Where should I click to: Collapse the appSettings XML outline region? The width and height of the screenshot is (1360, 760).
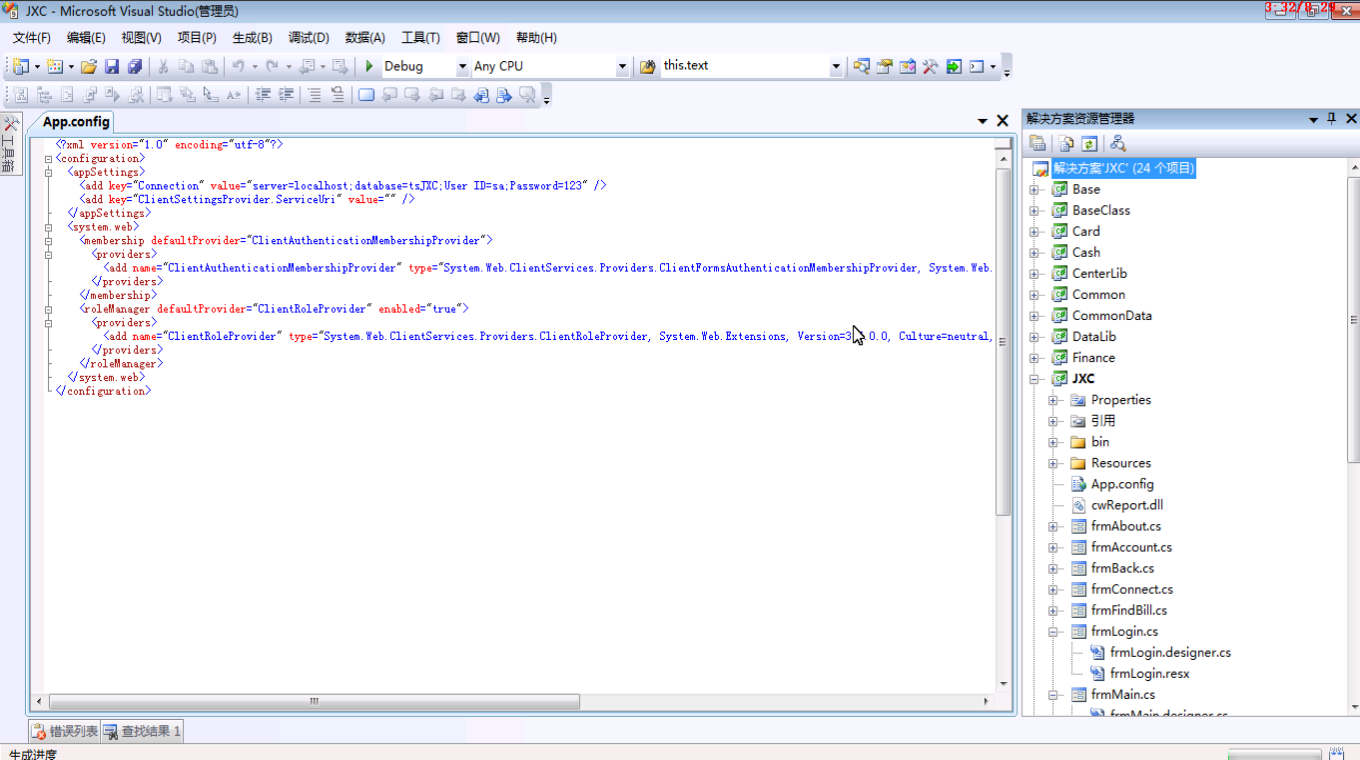point(48,172)
